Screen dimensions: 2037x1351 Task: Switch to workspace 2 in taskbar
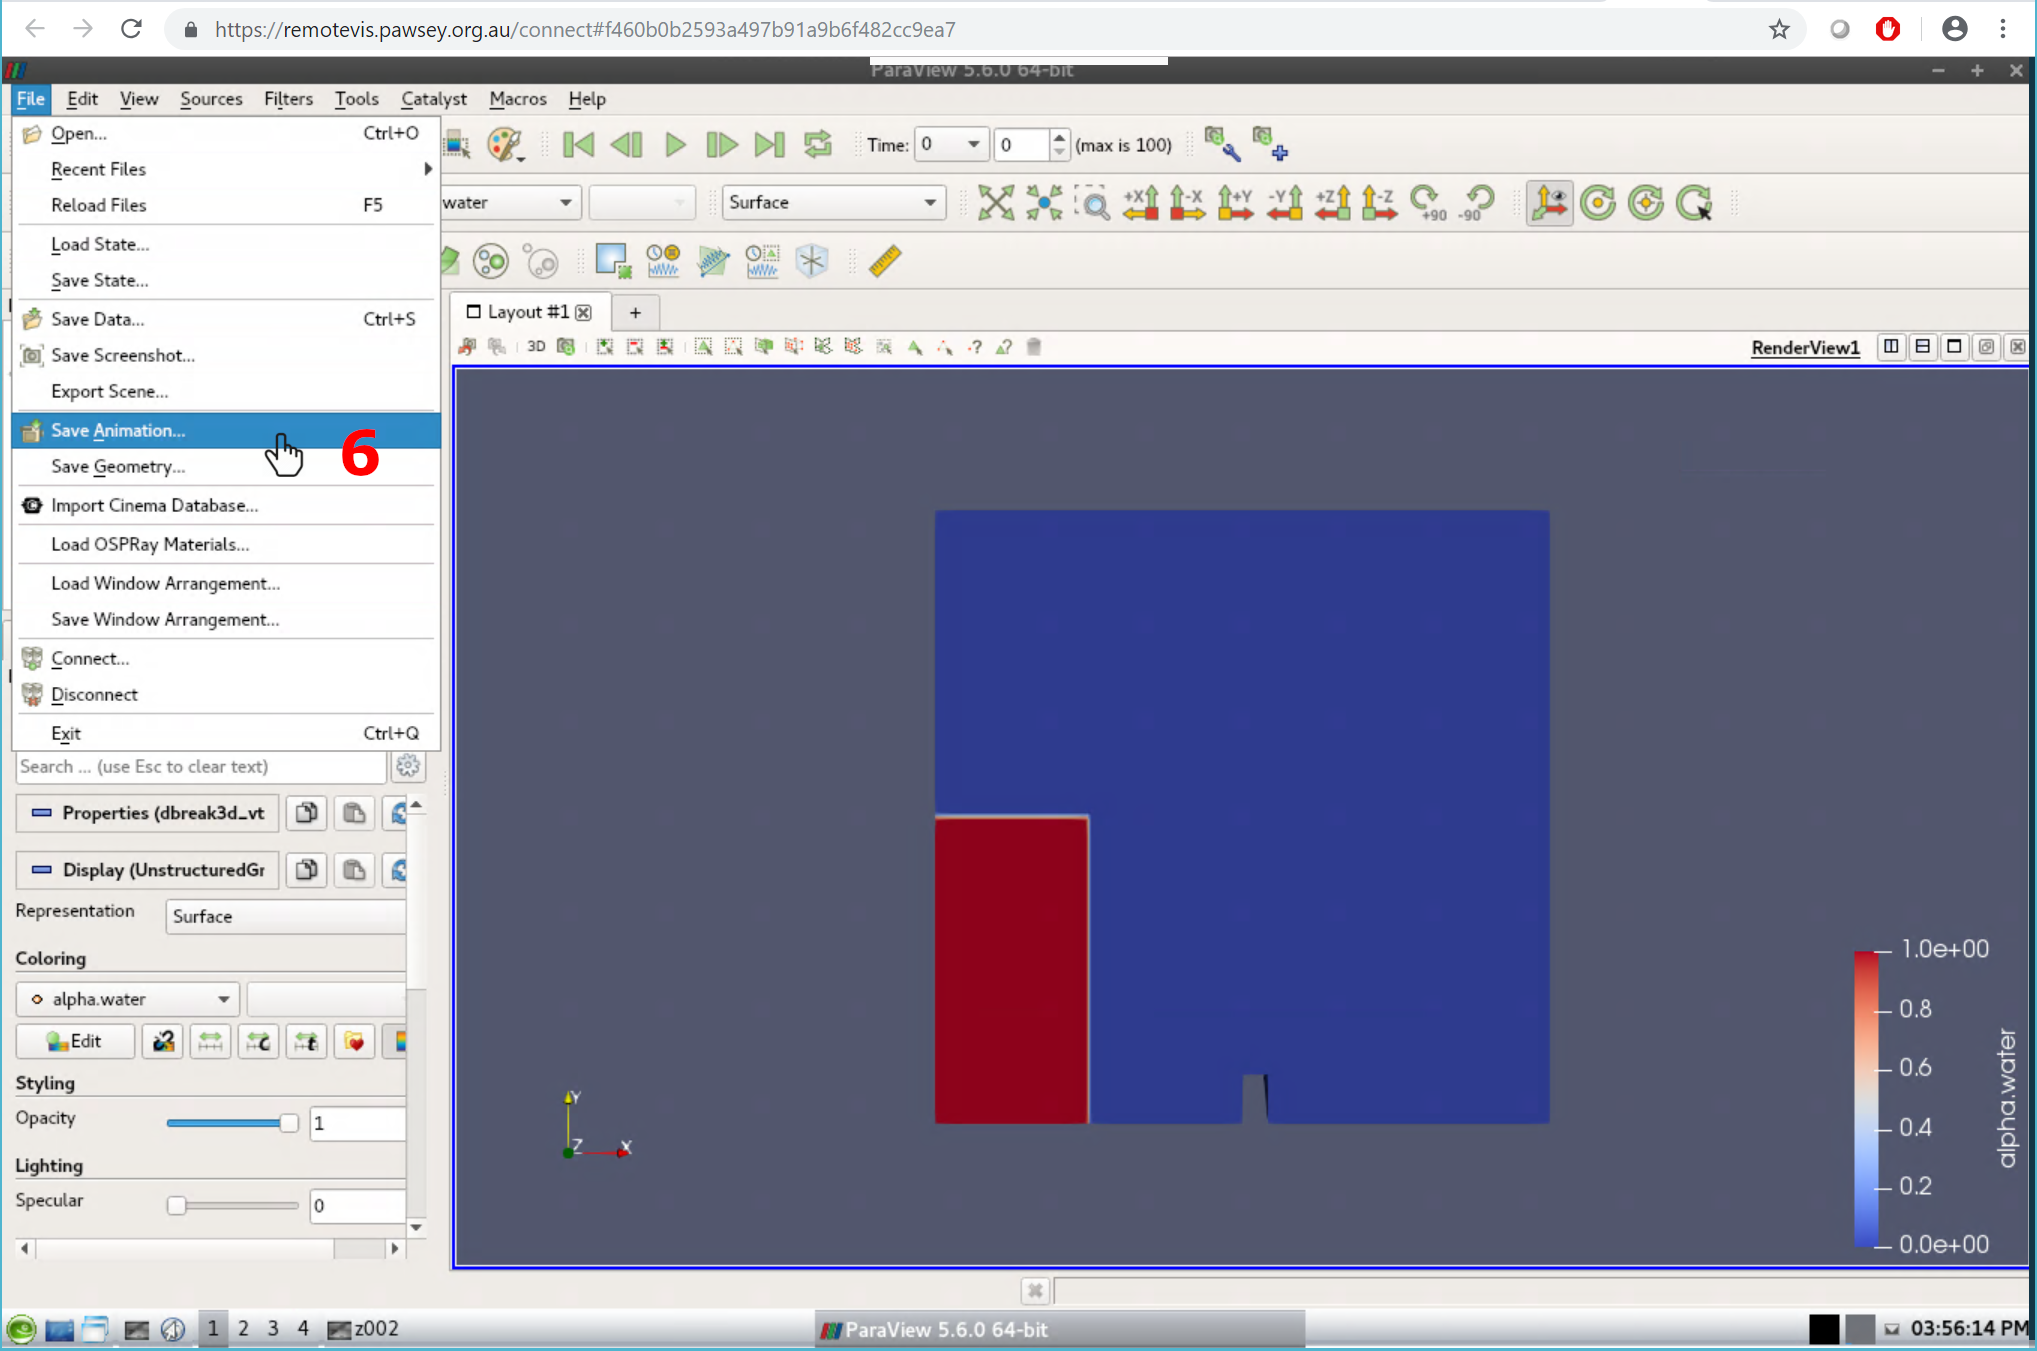(243, 1328)
